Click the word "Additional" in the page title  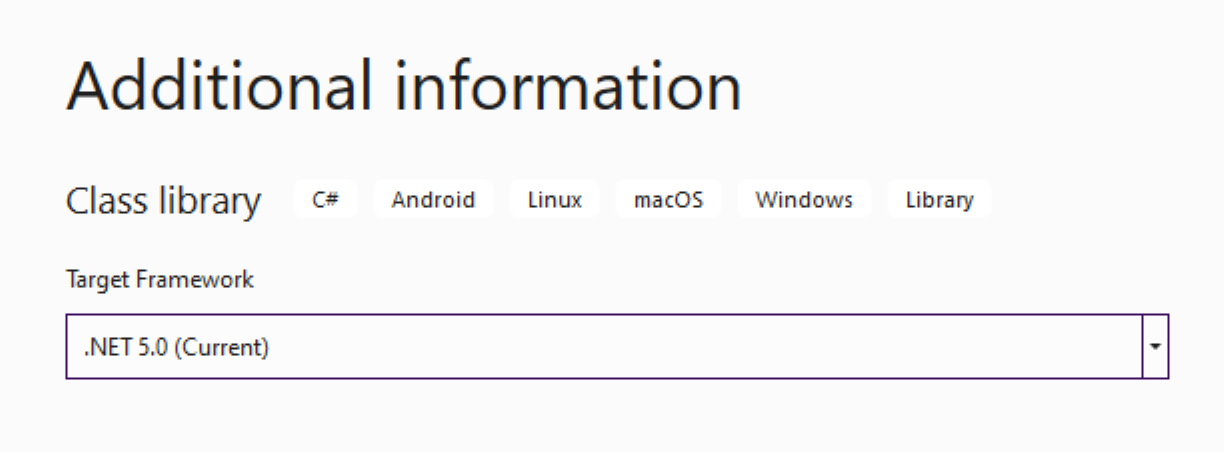point(220,86)
